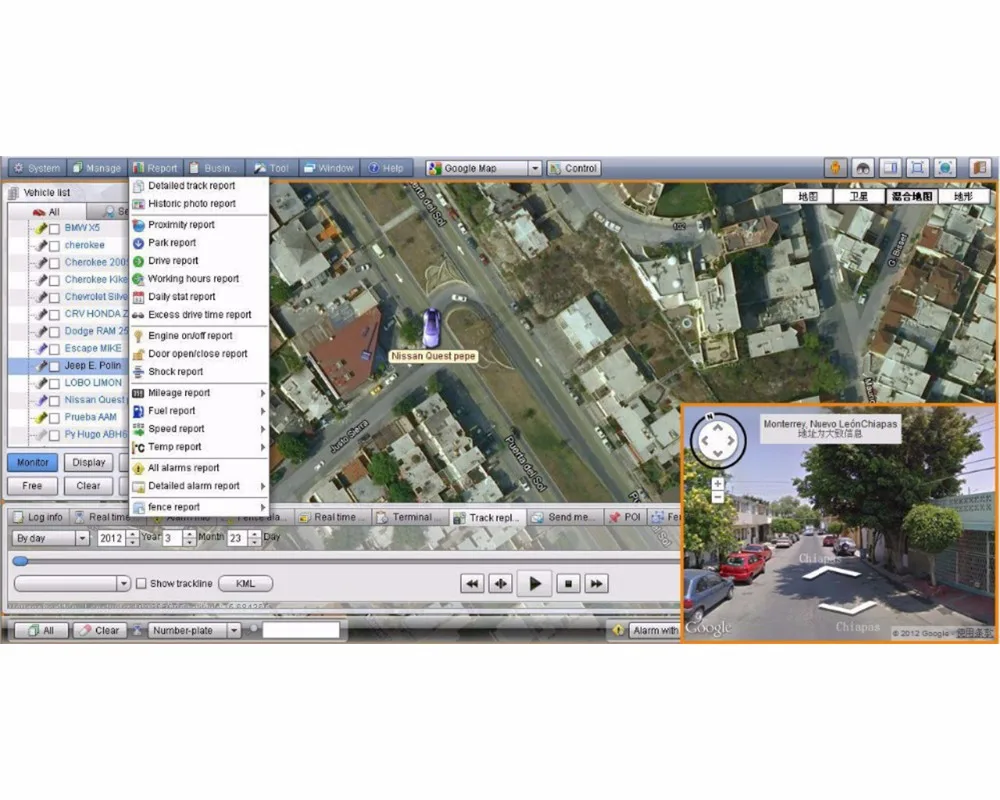Click the KML export button

(x=245, y=583)
